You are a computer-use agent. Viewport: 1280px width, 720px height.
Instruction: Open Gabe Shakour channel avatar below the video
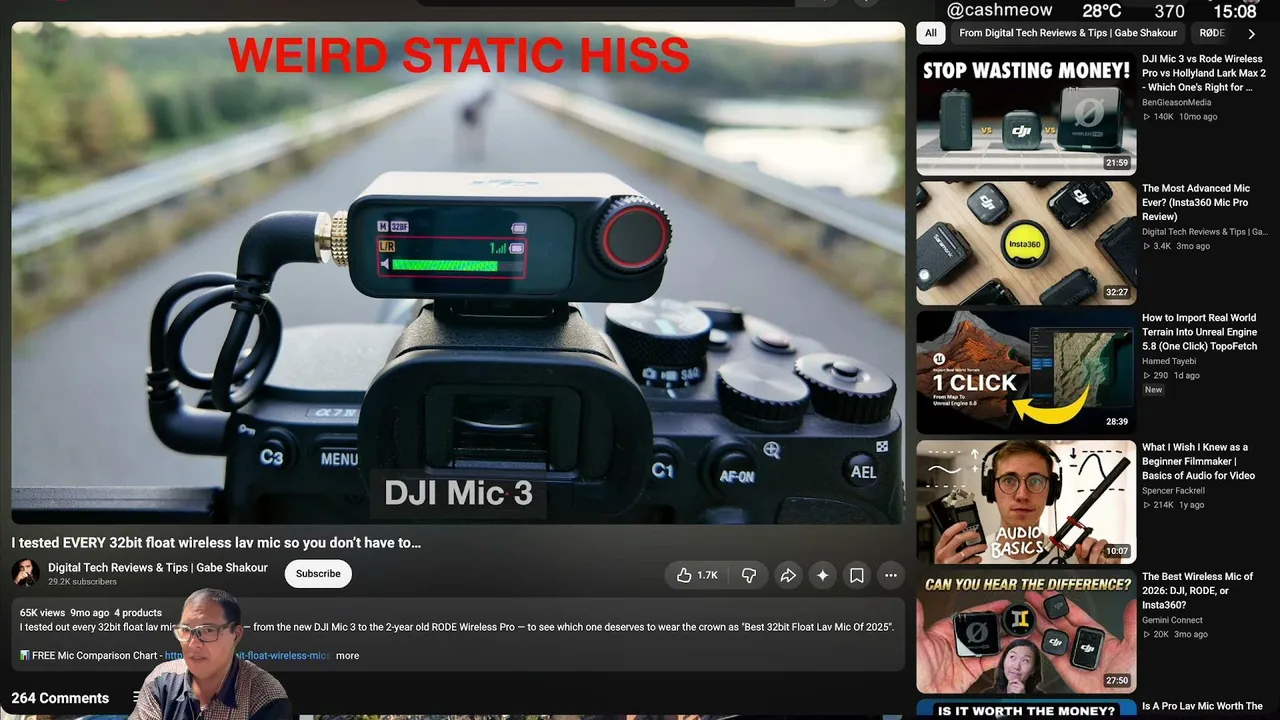click(x=25, y=573)
